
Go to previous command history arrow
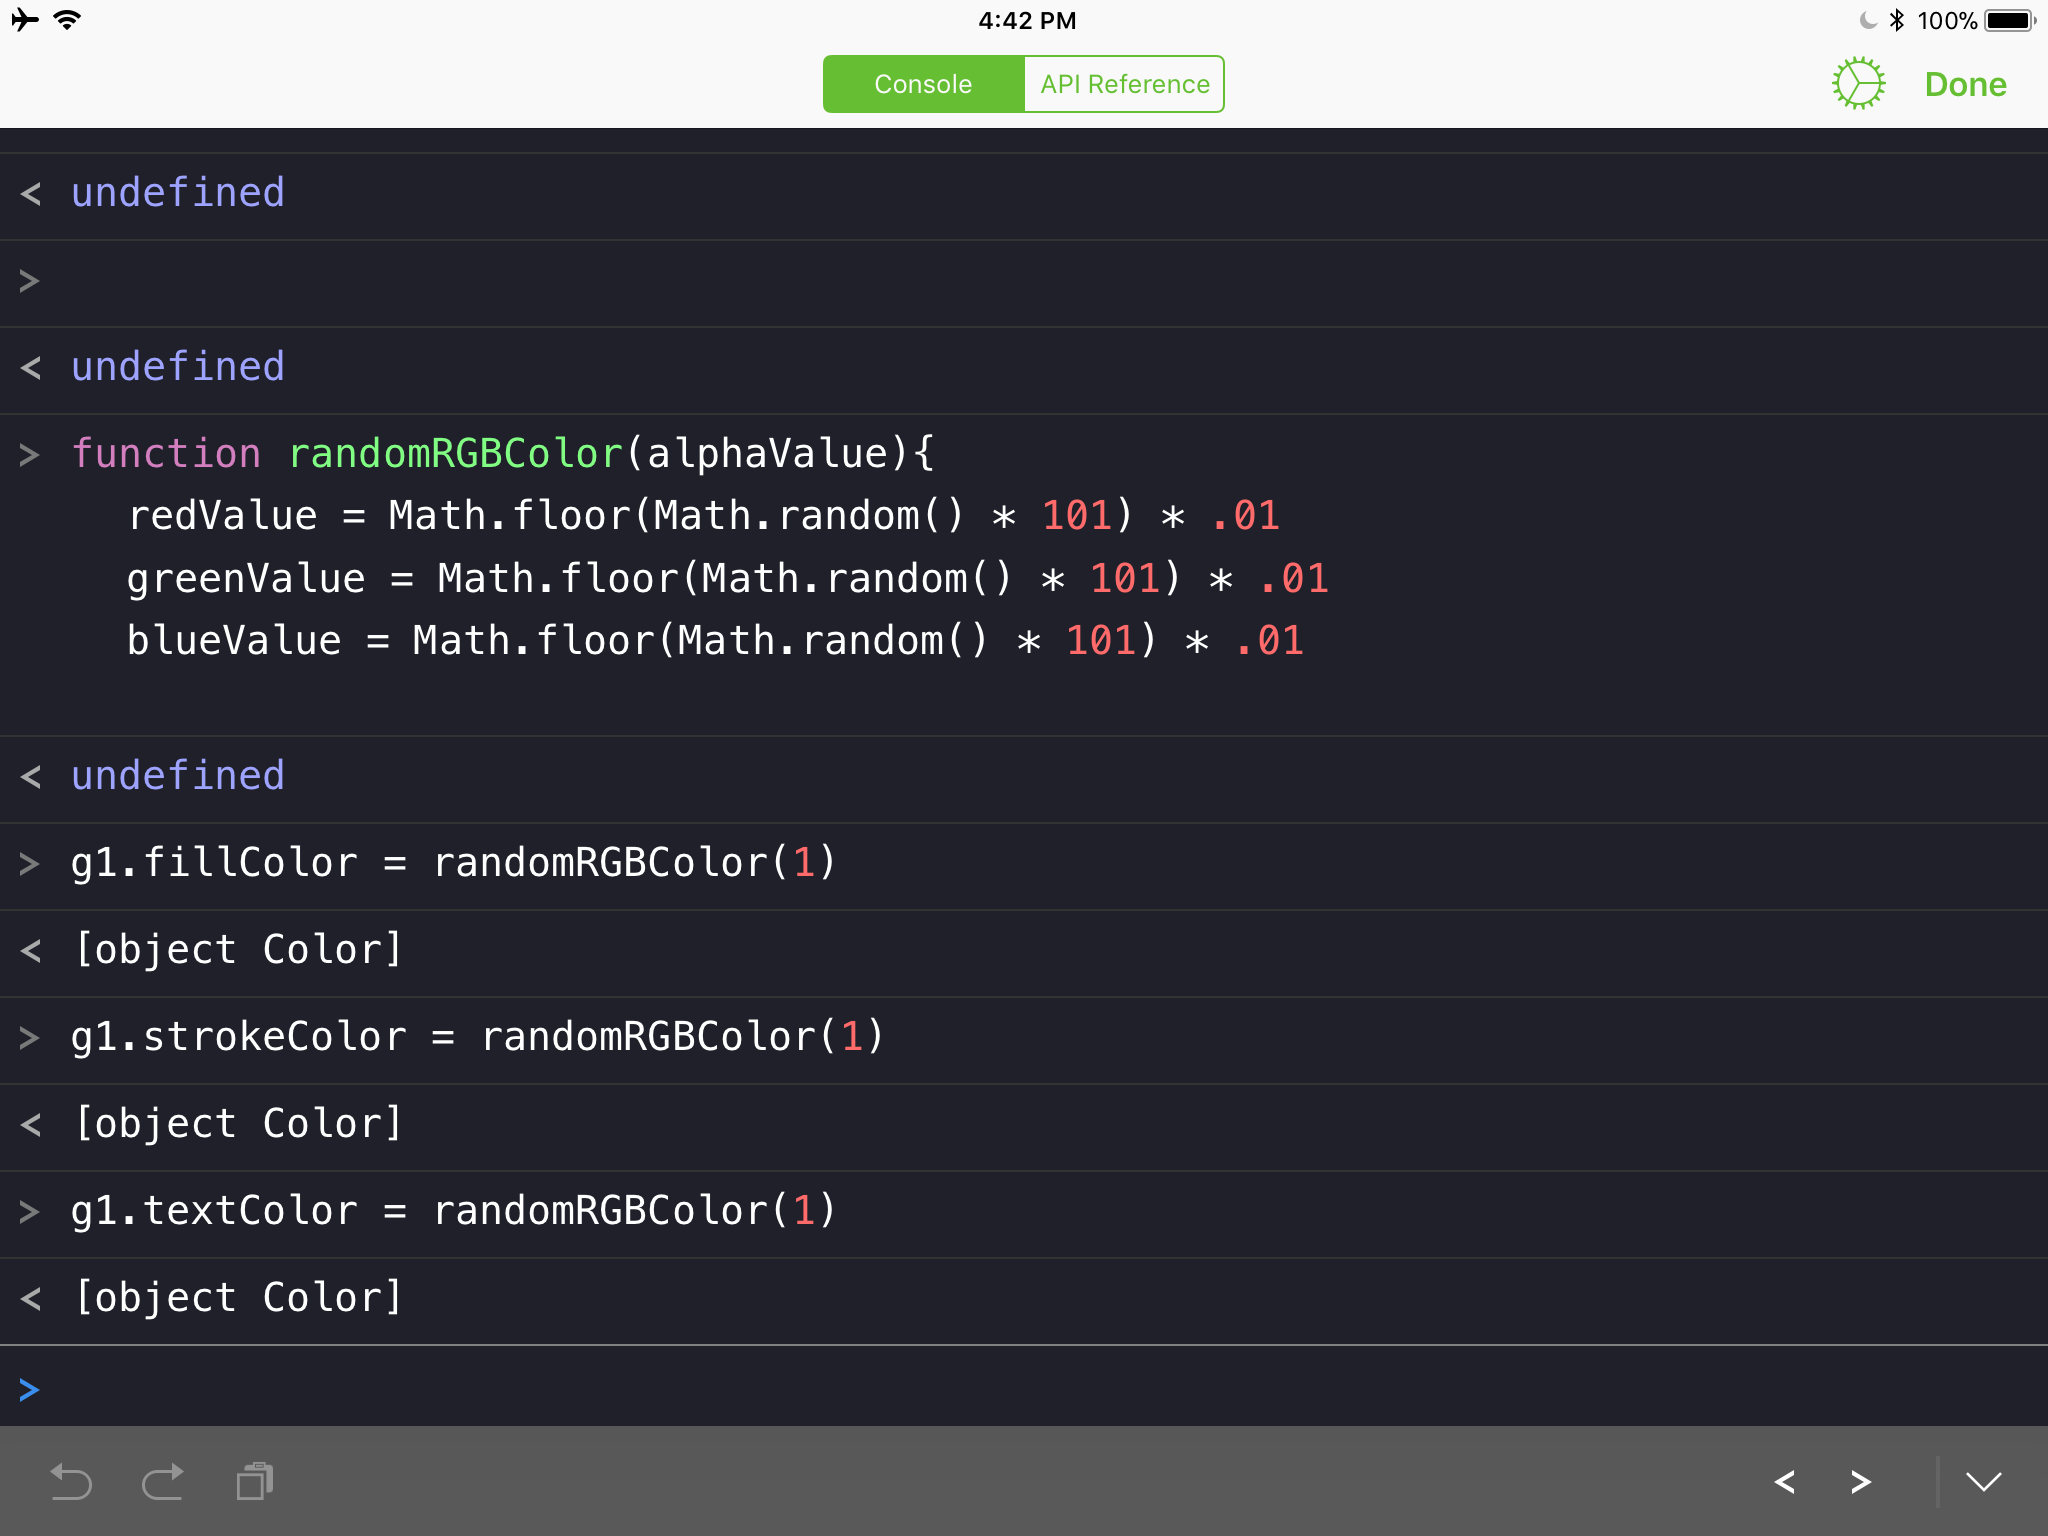coord(1785,1481)
